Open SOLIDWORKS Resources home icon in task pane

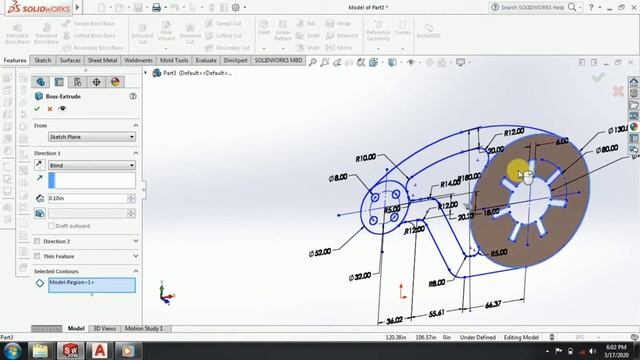click(633, 82)
